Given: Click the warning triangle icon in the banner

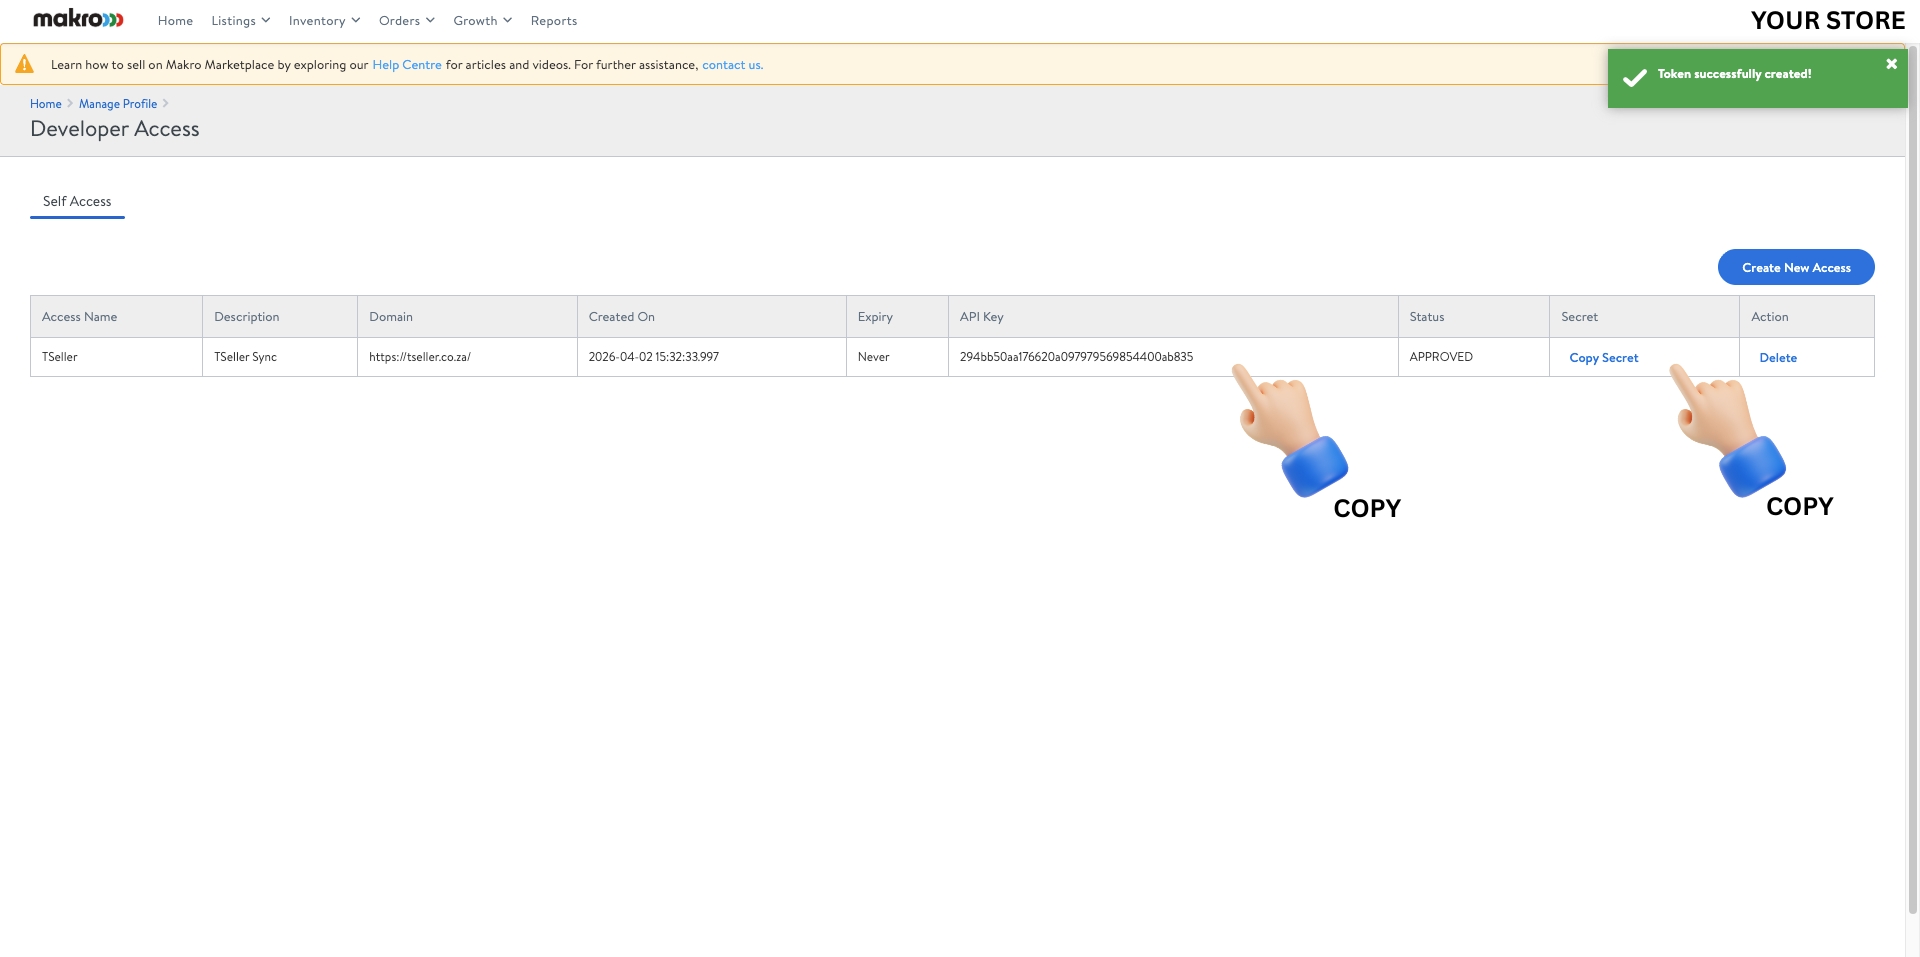Looking at the screenshot, I should 25,63.
